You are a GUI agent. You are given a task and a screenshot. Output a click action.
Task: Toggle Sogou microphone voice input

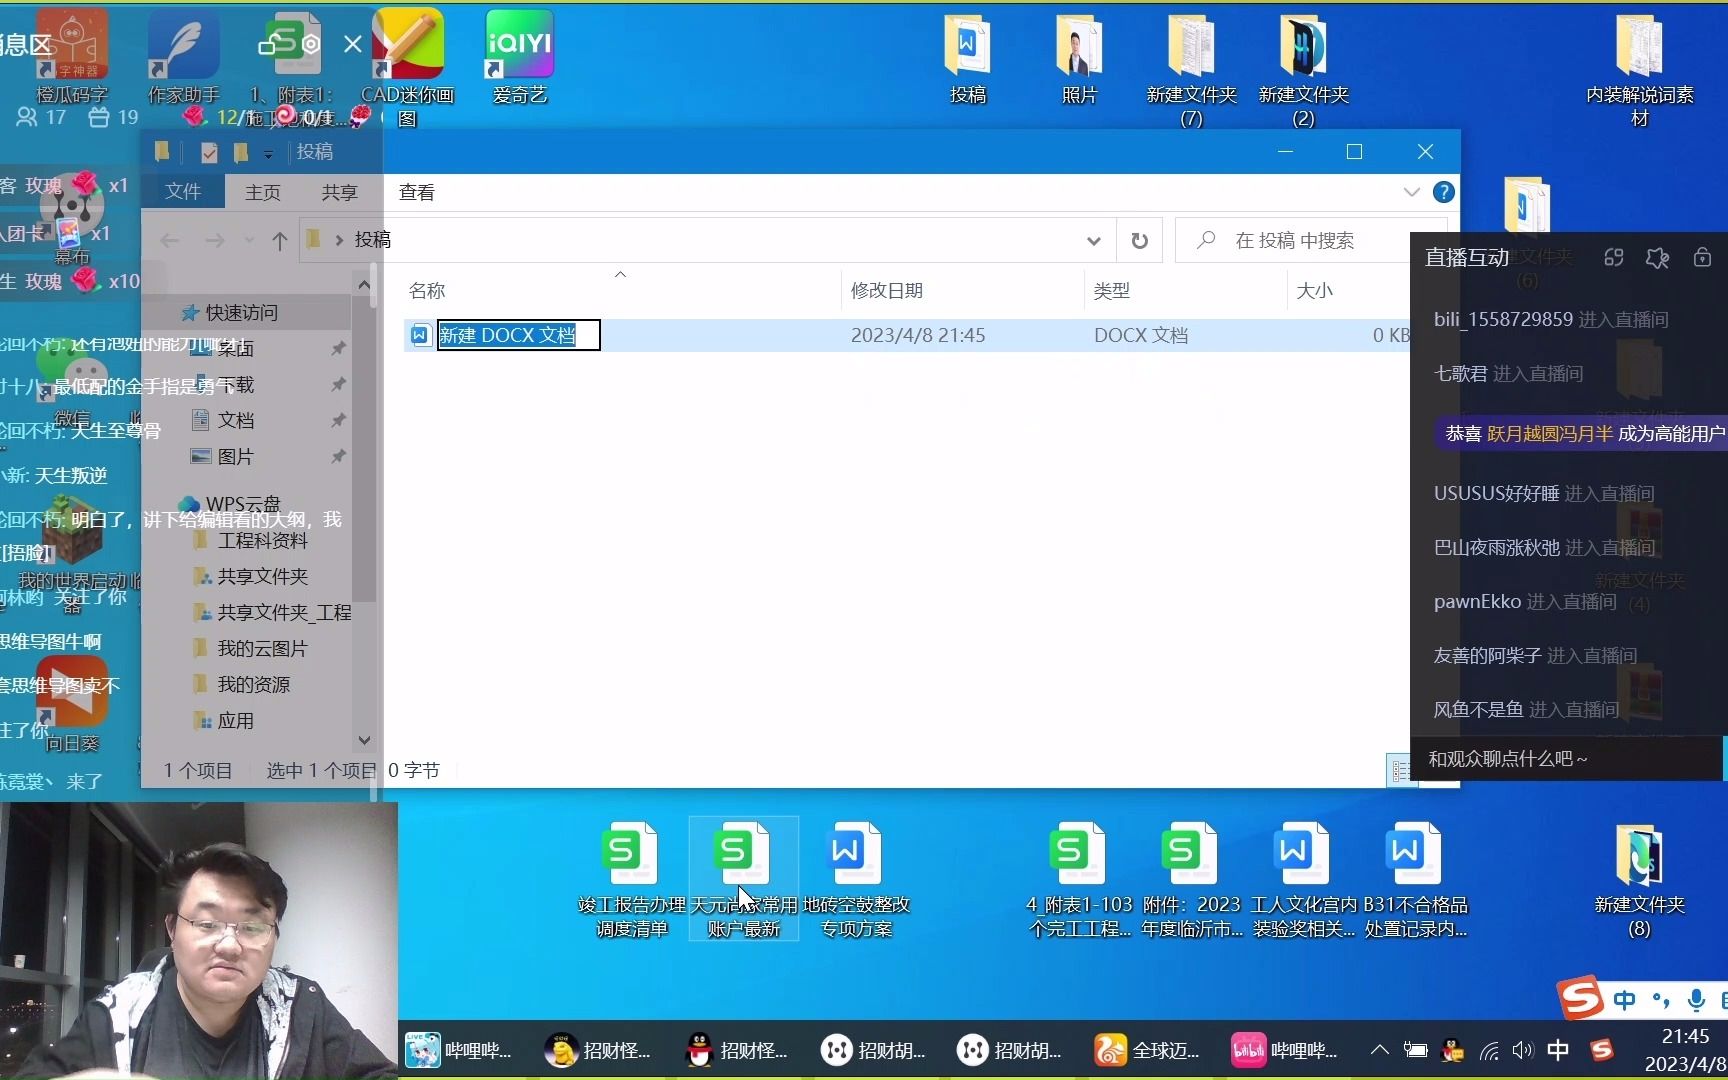click(x=1695, y=999)
